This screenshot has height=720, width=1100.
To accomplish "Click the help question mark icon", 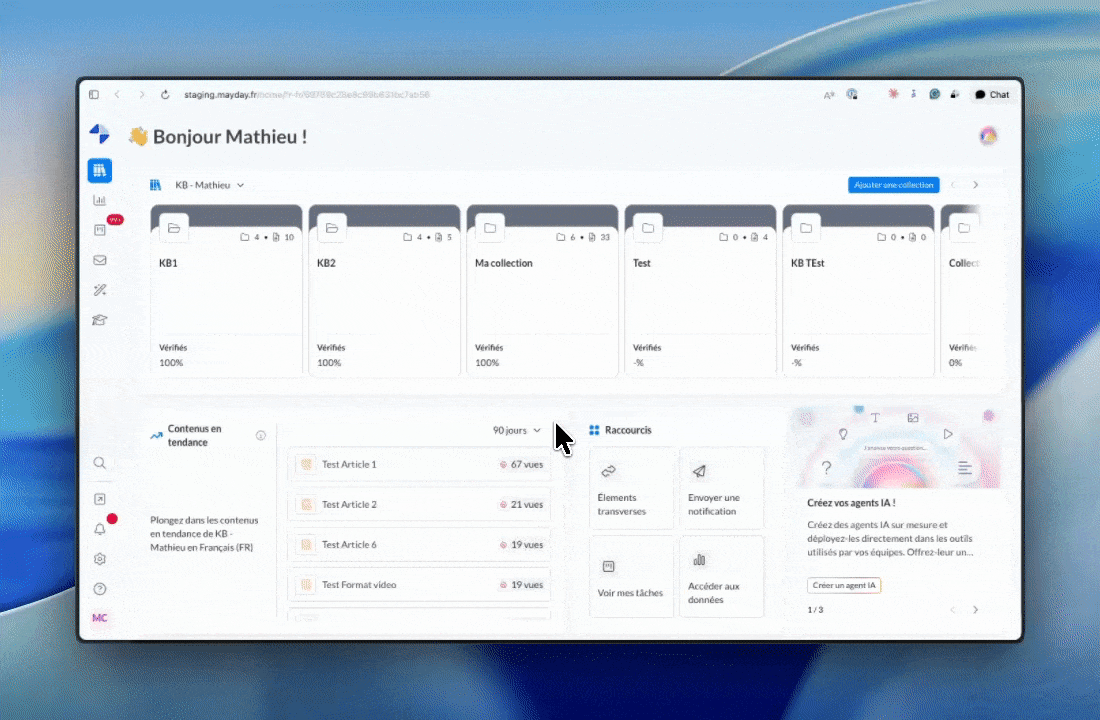I will (99, 589).
